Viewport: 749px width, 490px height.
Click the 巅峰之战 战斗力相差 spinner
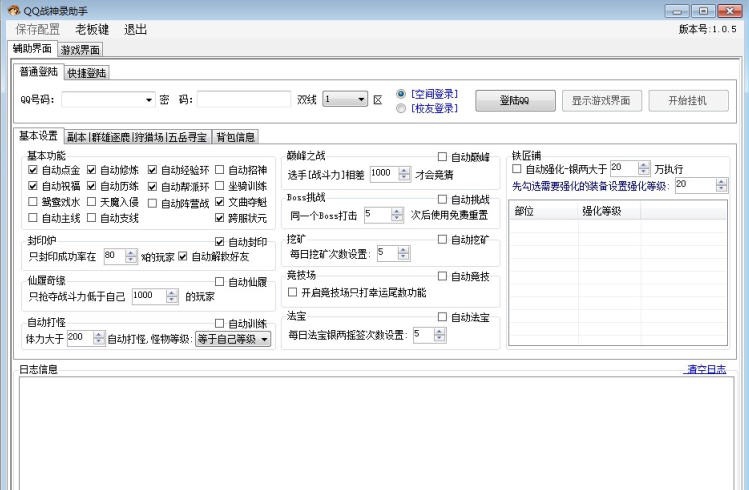coord(390,174)
